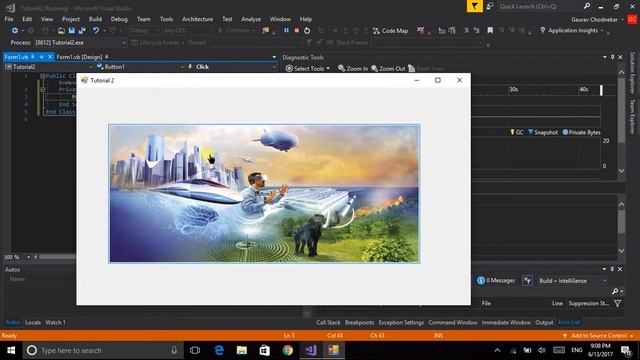
Task: Click the Error List filter funnel icon
Action: point(618,303)
